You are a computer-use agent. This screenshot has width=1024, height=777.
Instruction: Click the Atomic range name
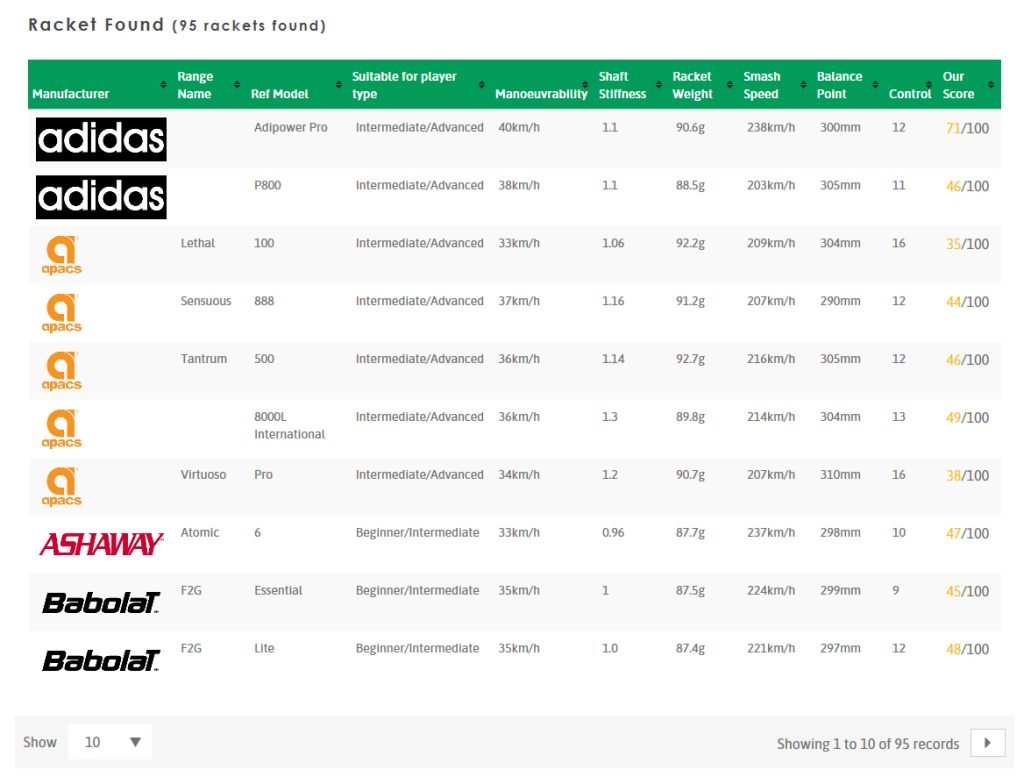pyautogui.click(x=200, y=532)
